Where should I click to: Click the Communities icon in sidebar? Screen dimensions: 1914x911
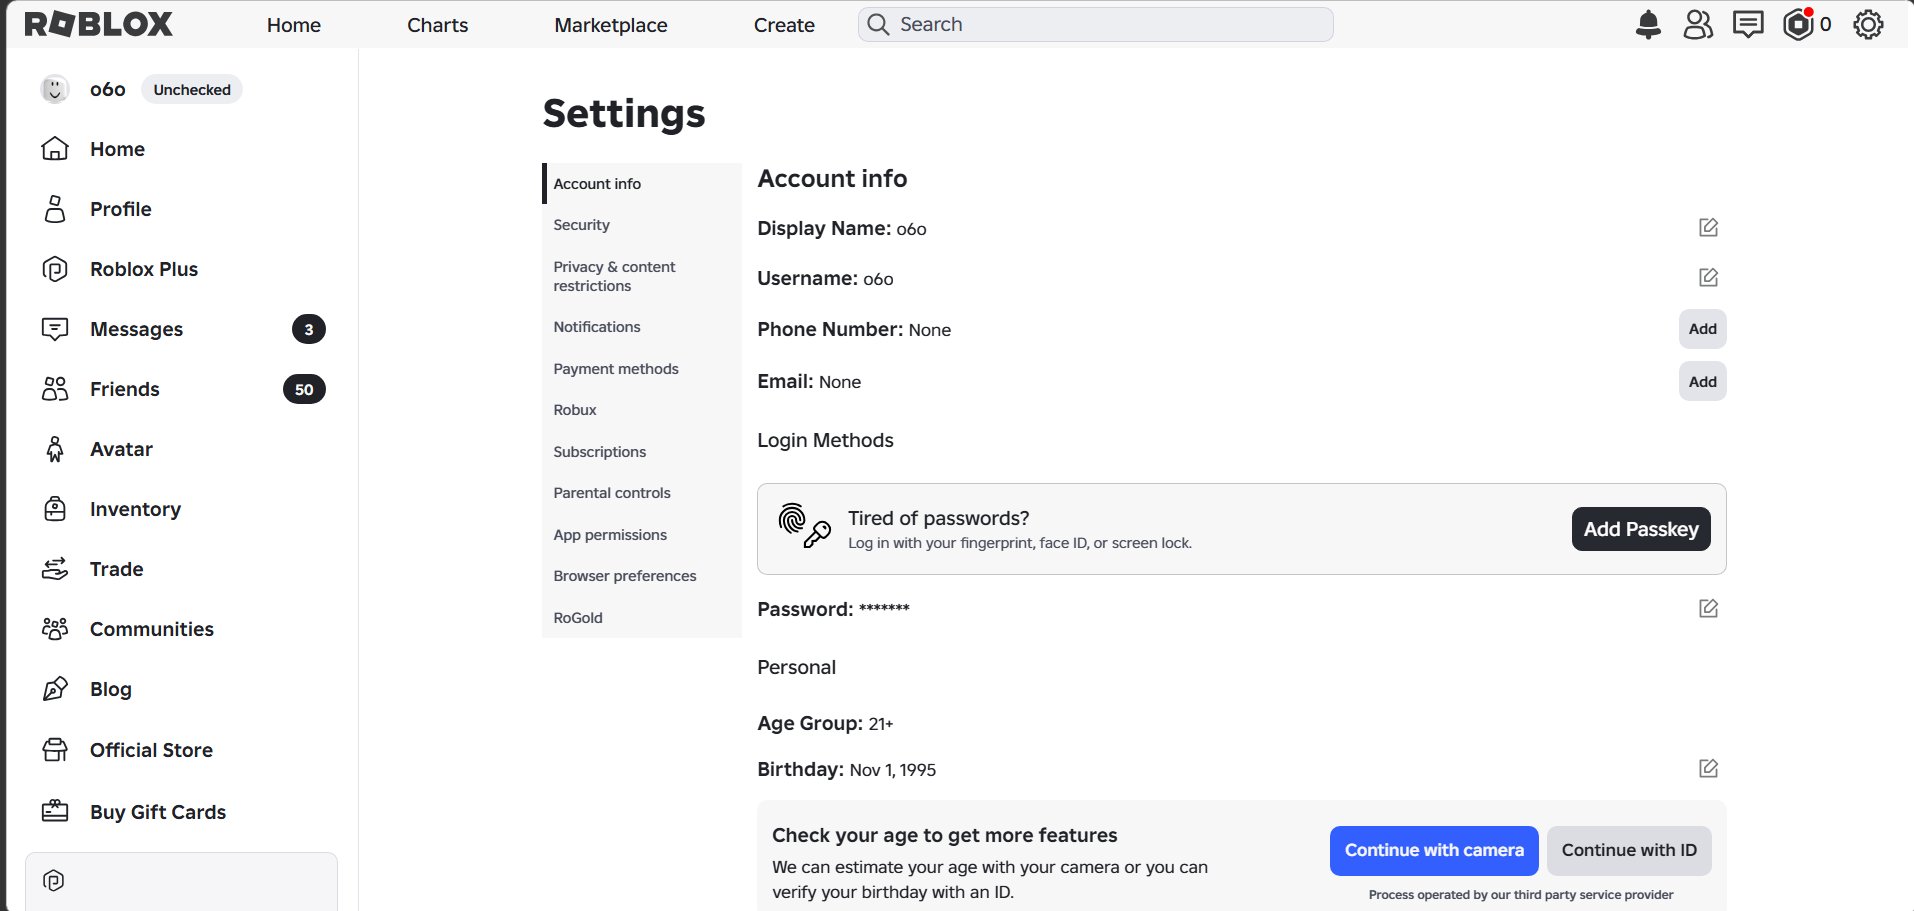(55, 629)
